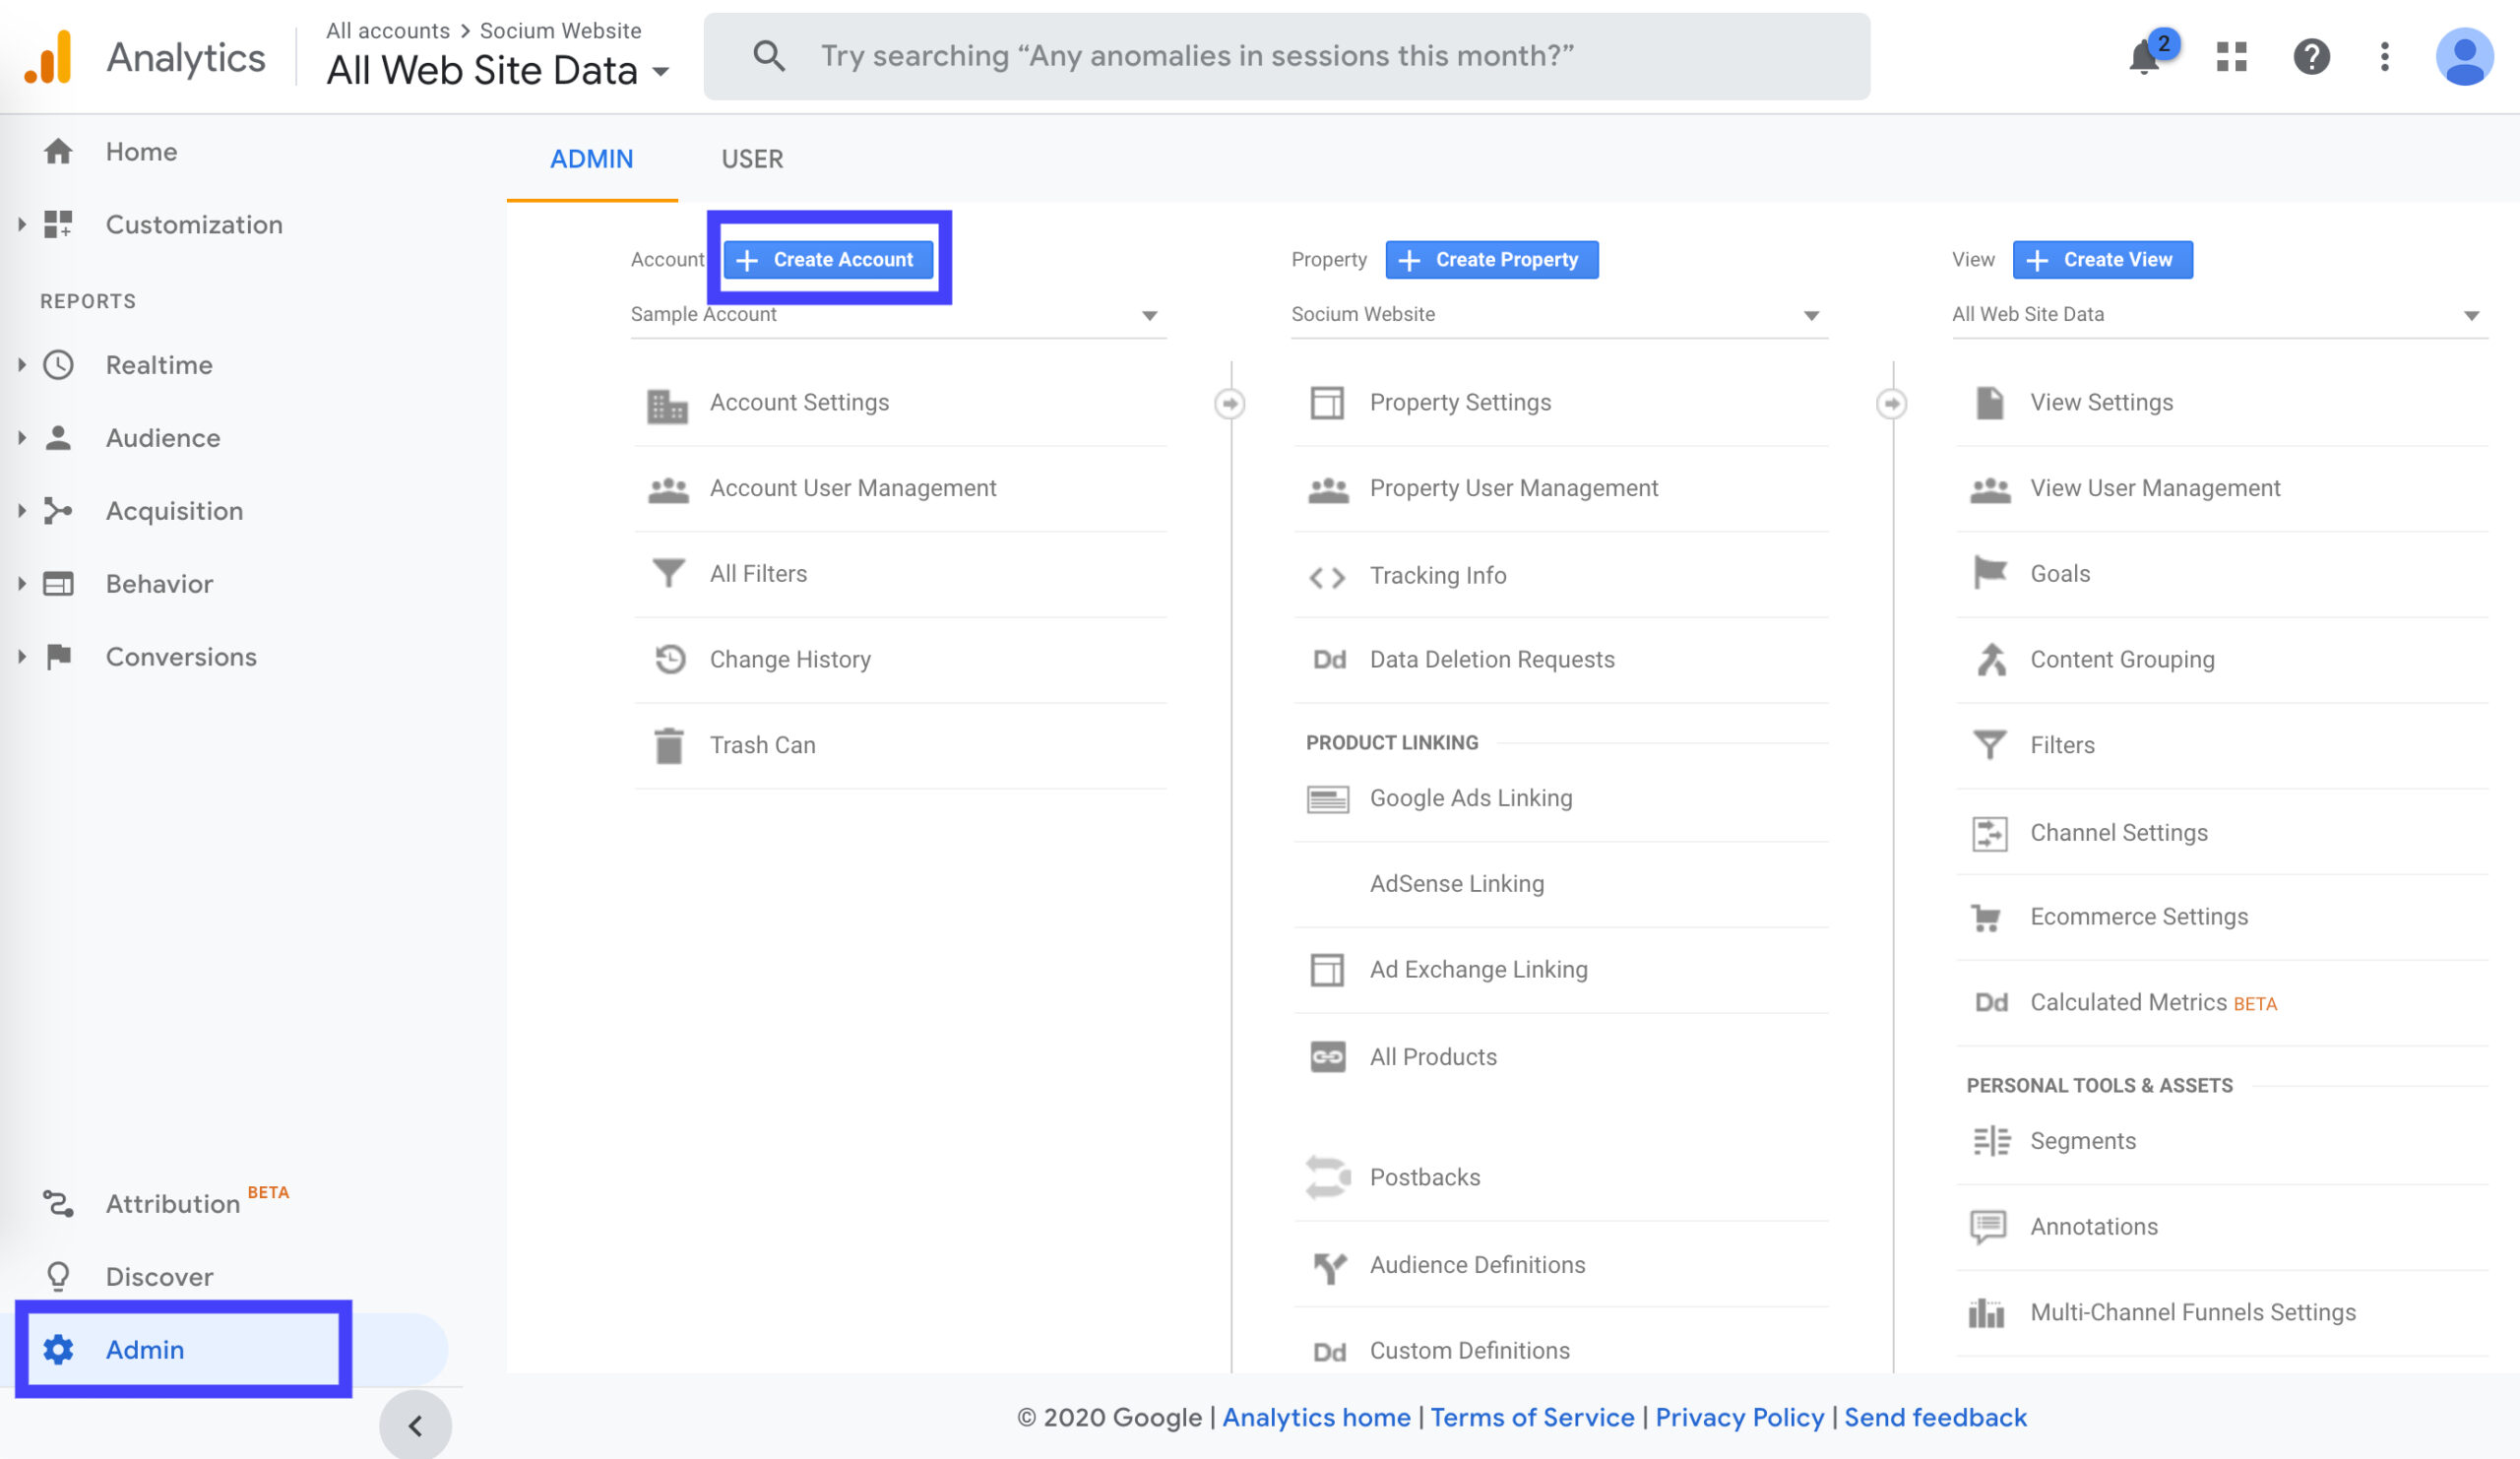Image resolution: width=2520 pixels, height=1459 pixels.
Task: Expand the Behavior reports section
Action: [x=21, y=584]
